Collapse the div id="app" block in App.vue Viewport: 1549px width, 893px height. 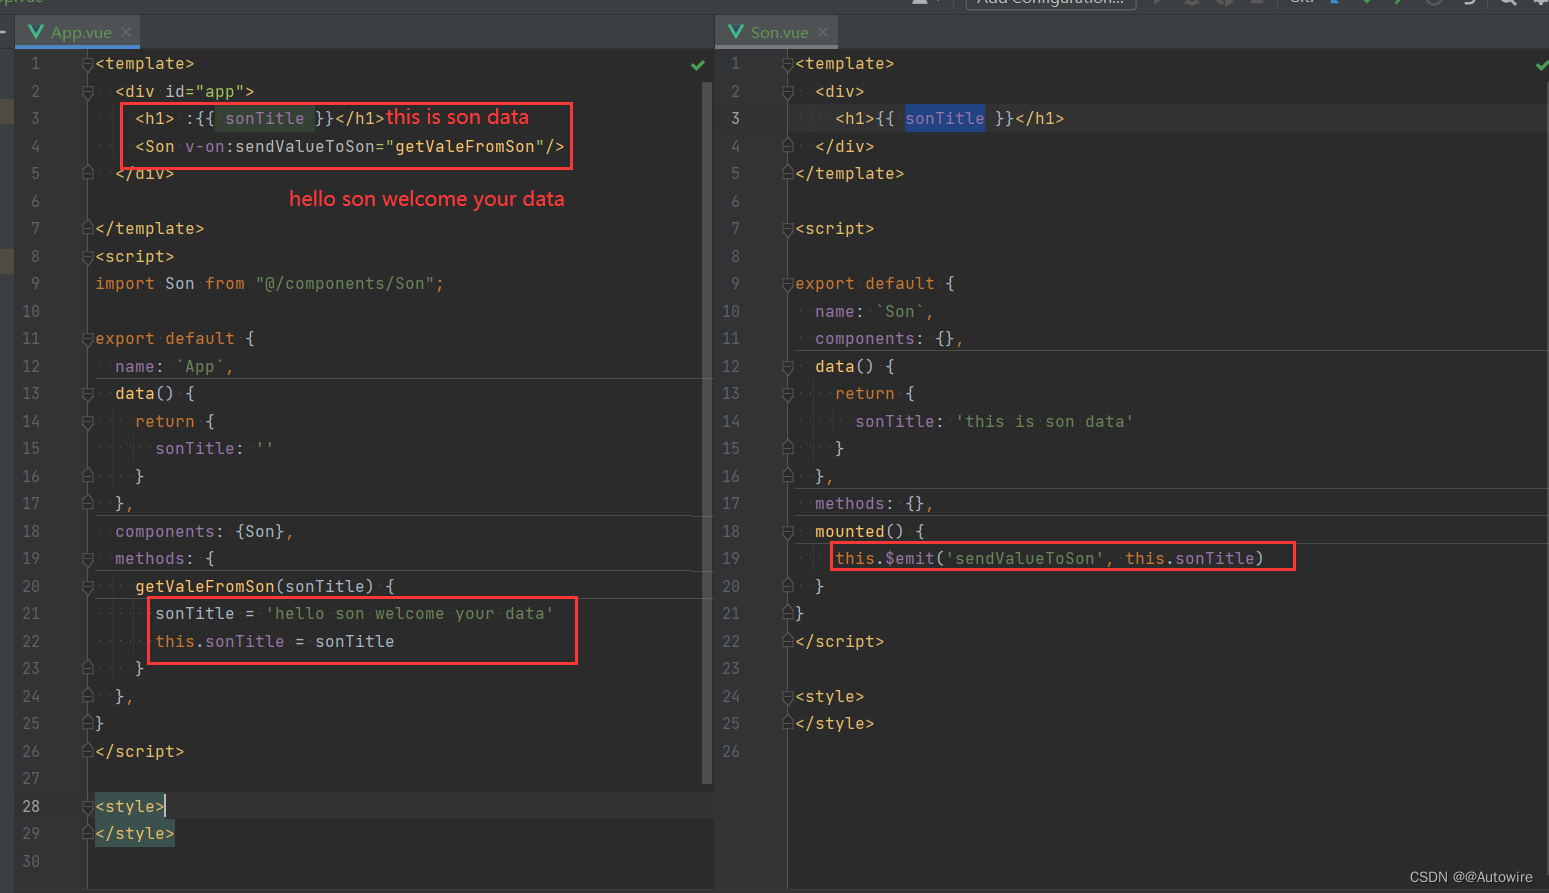[87, 92]
